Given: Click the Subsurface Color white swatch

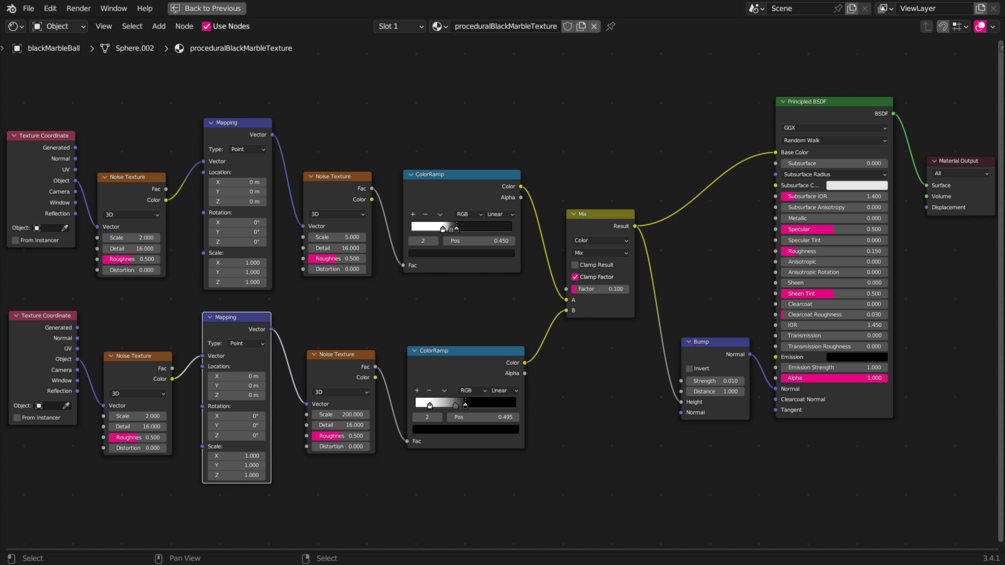Looking at the screenshot, I should [856, 185].
